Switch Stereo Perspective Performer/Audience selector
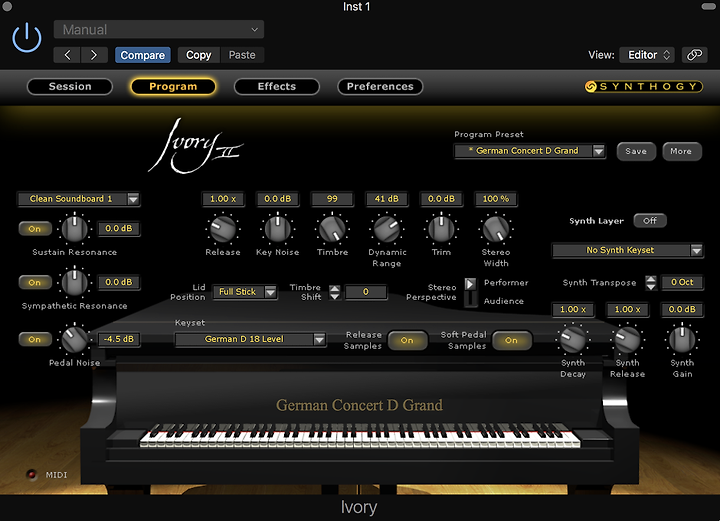This screenshot has width=720, height=521. tap(470, 292)
